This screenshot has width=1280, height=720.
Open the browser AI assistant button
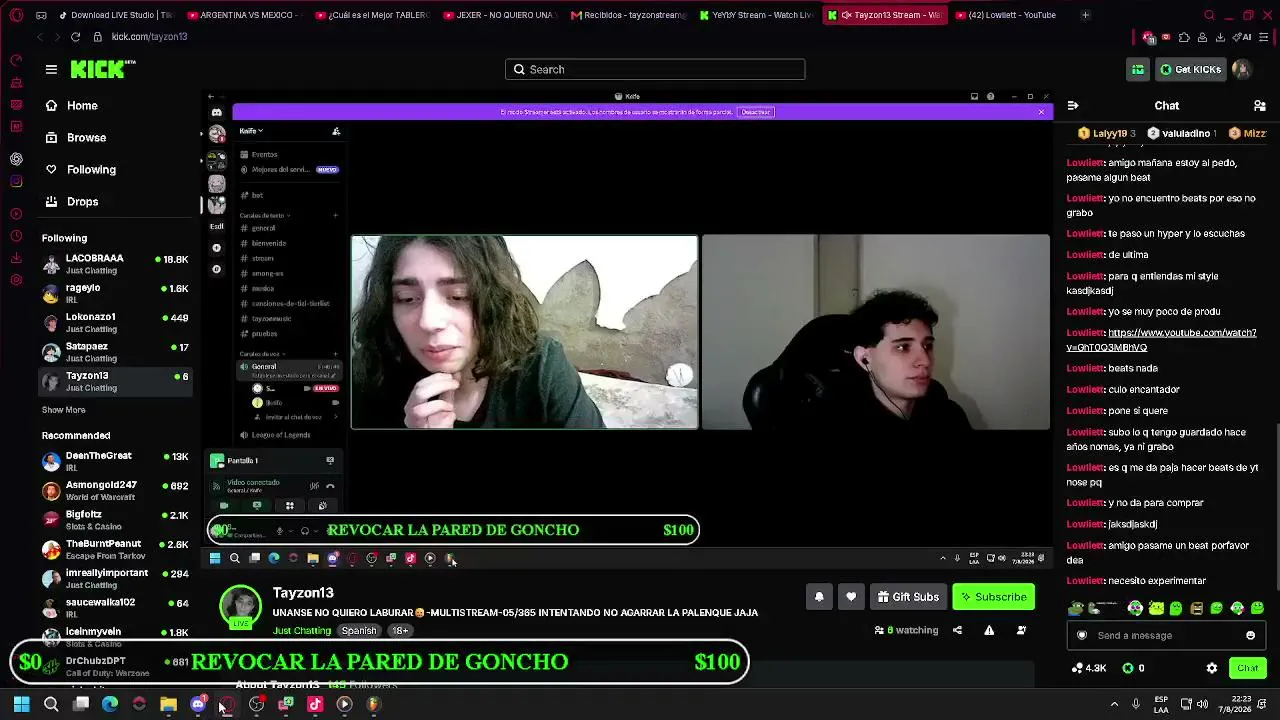(1243, 37)
